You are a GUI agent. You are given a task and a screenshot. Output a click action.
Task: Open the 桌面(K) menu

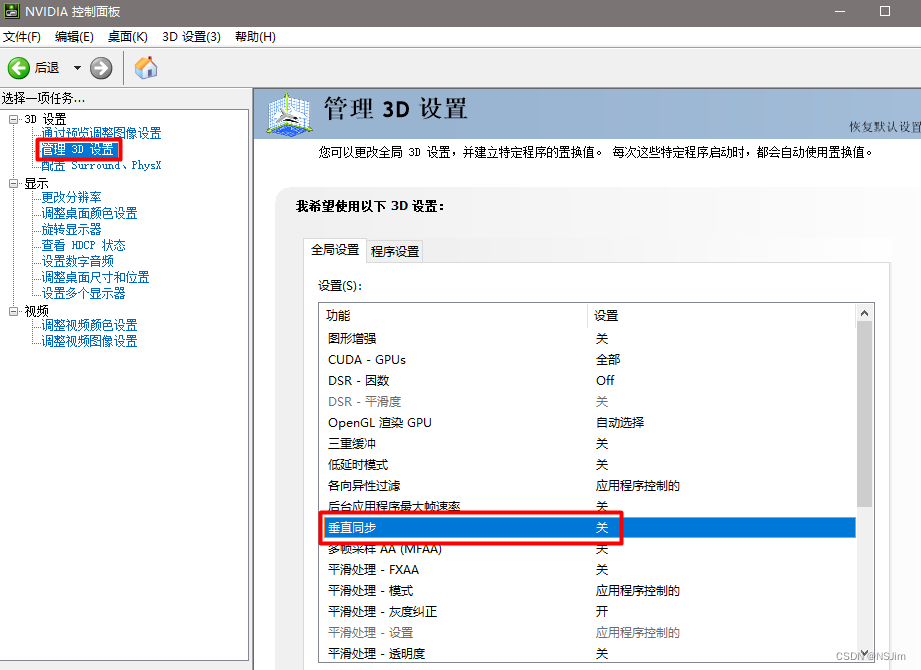[127, 37]
